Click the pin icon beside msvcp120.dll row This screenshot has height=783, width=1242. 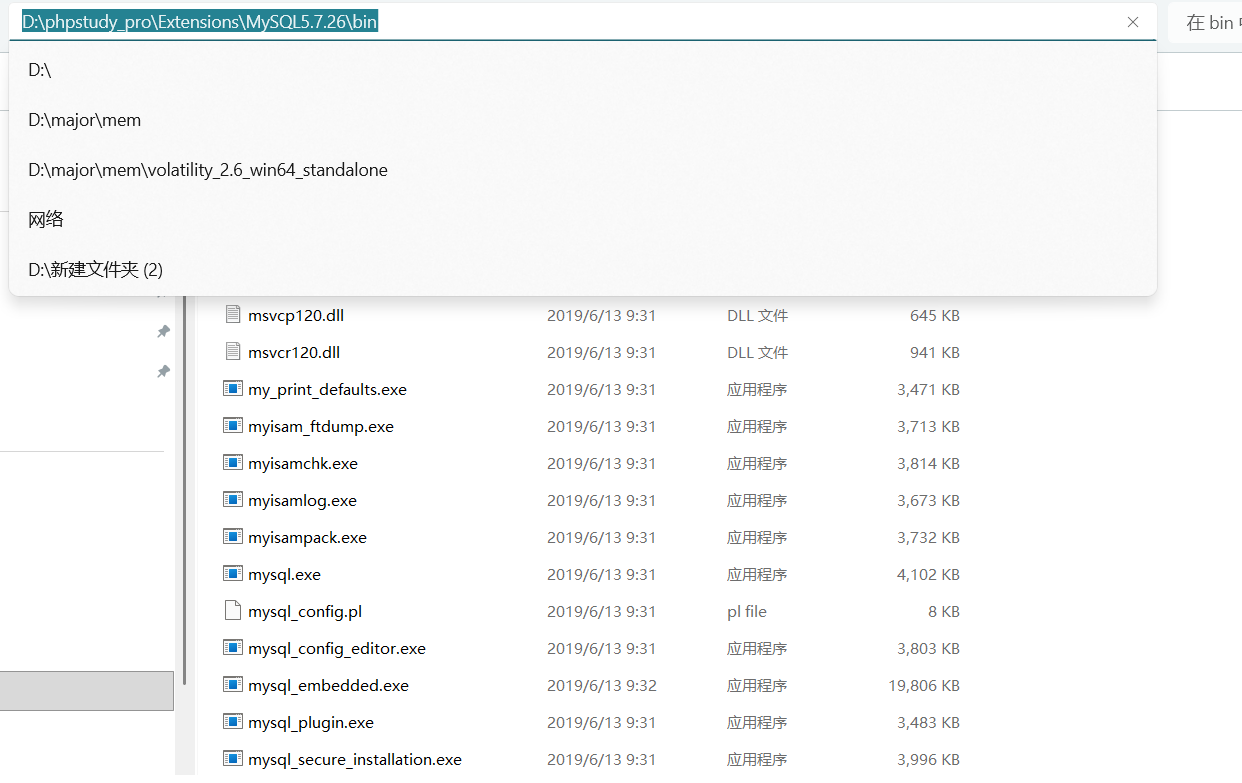pyautogui.click(x=163, y=331)
